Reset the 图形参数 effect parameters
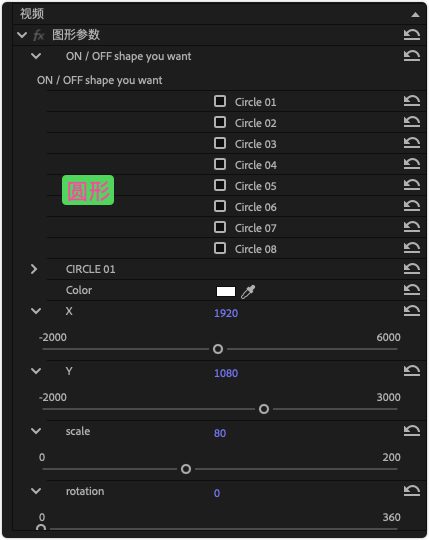 [x=412, y=34]
